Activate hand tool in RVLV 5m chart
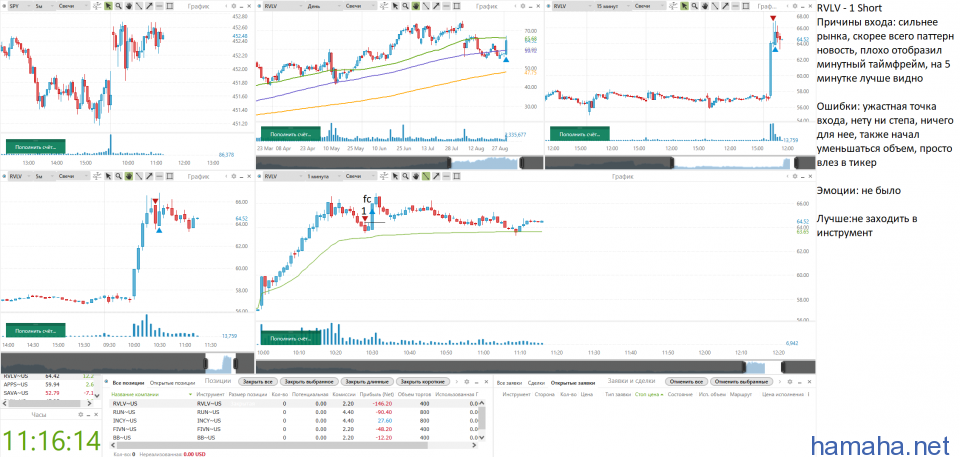Viewport: 960px width, 457px height. coord(129,176)
